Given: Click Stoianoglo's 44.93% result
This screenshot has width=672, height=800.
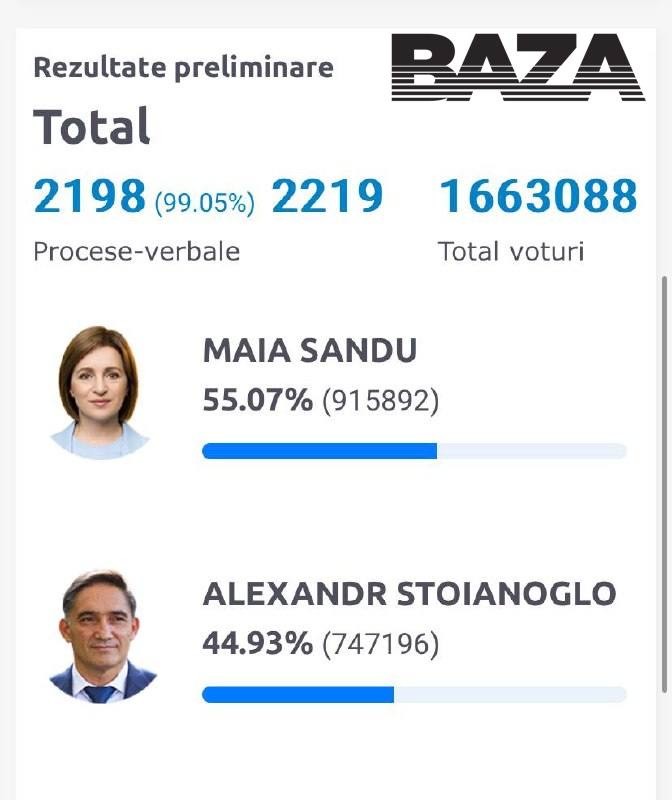Looking at the screenshot, I should click(x=258, y=643).
